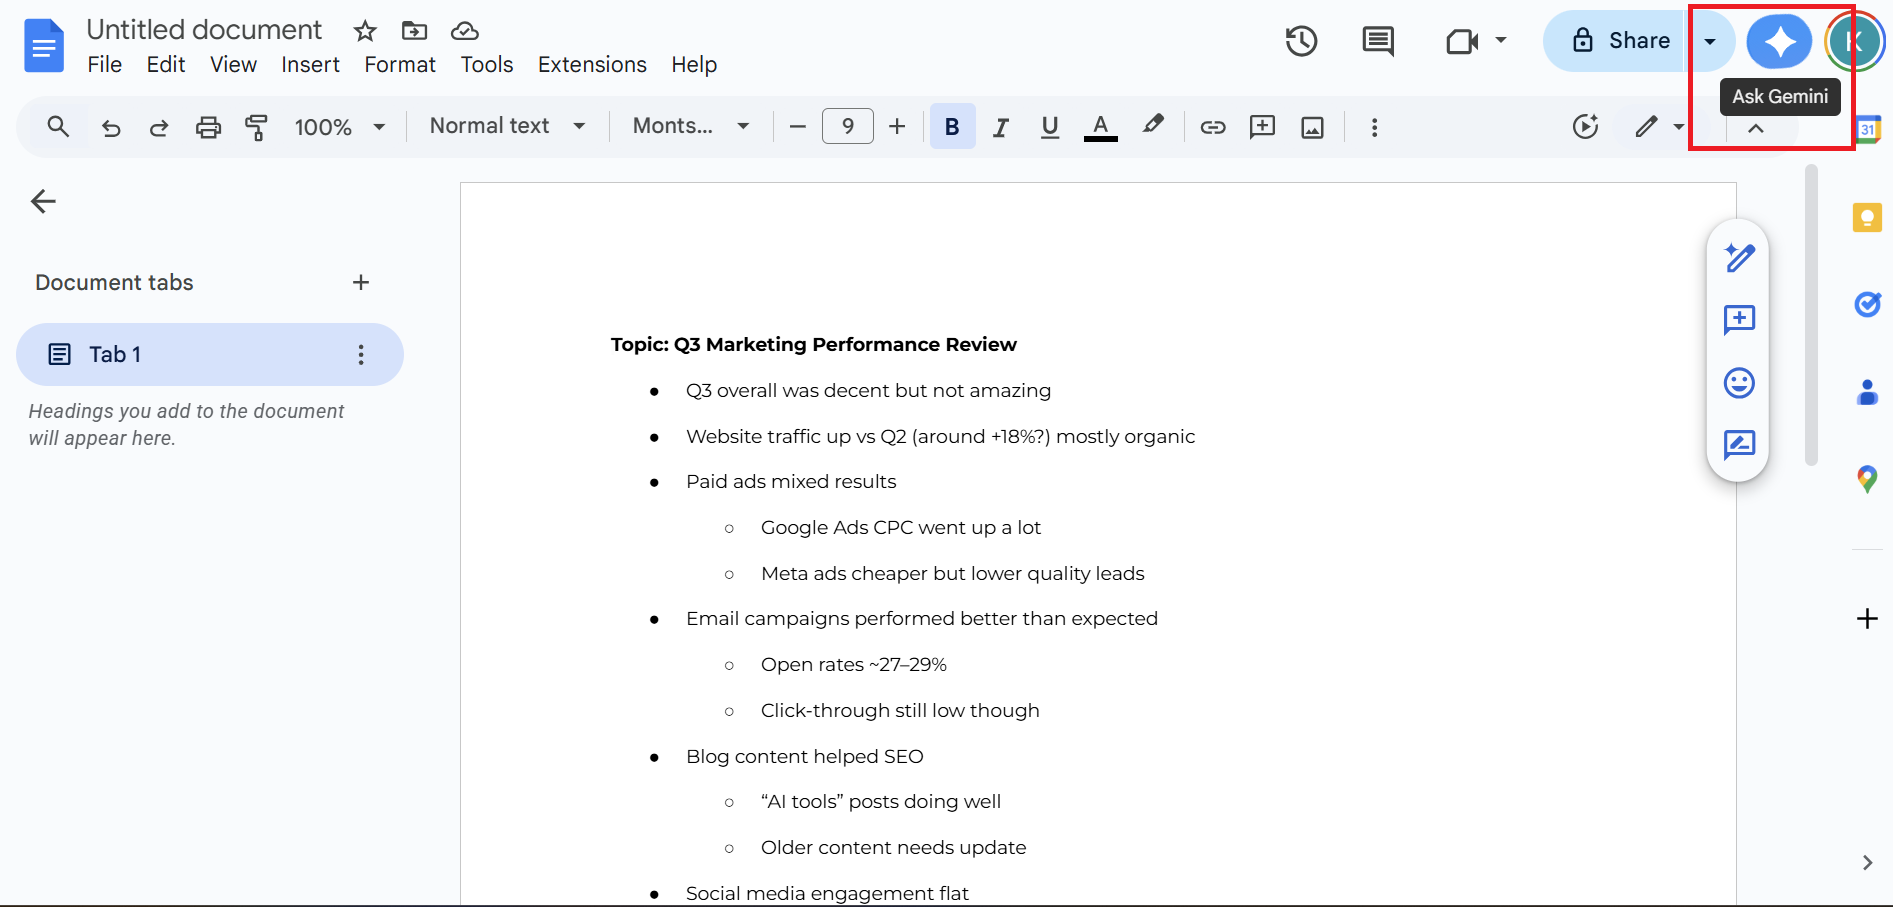Add a comment from the toolbar
Image resolution: width=1893 pixels, height=907 pixels.
tap(1263, 127)
